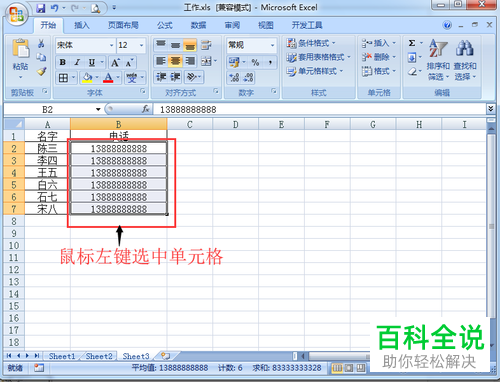Open the font size dropdown 12

click(141, 45)
